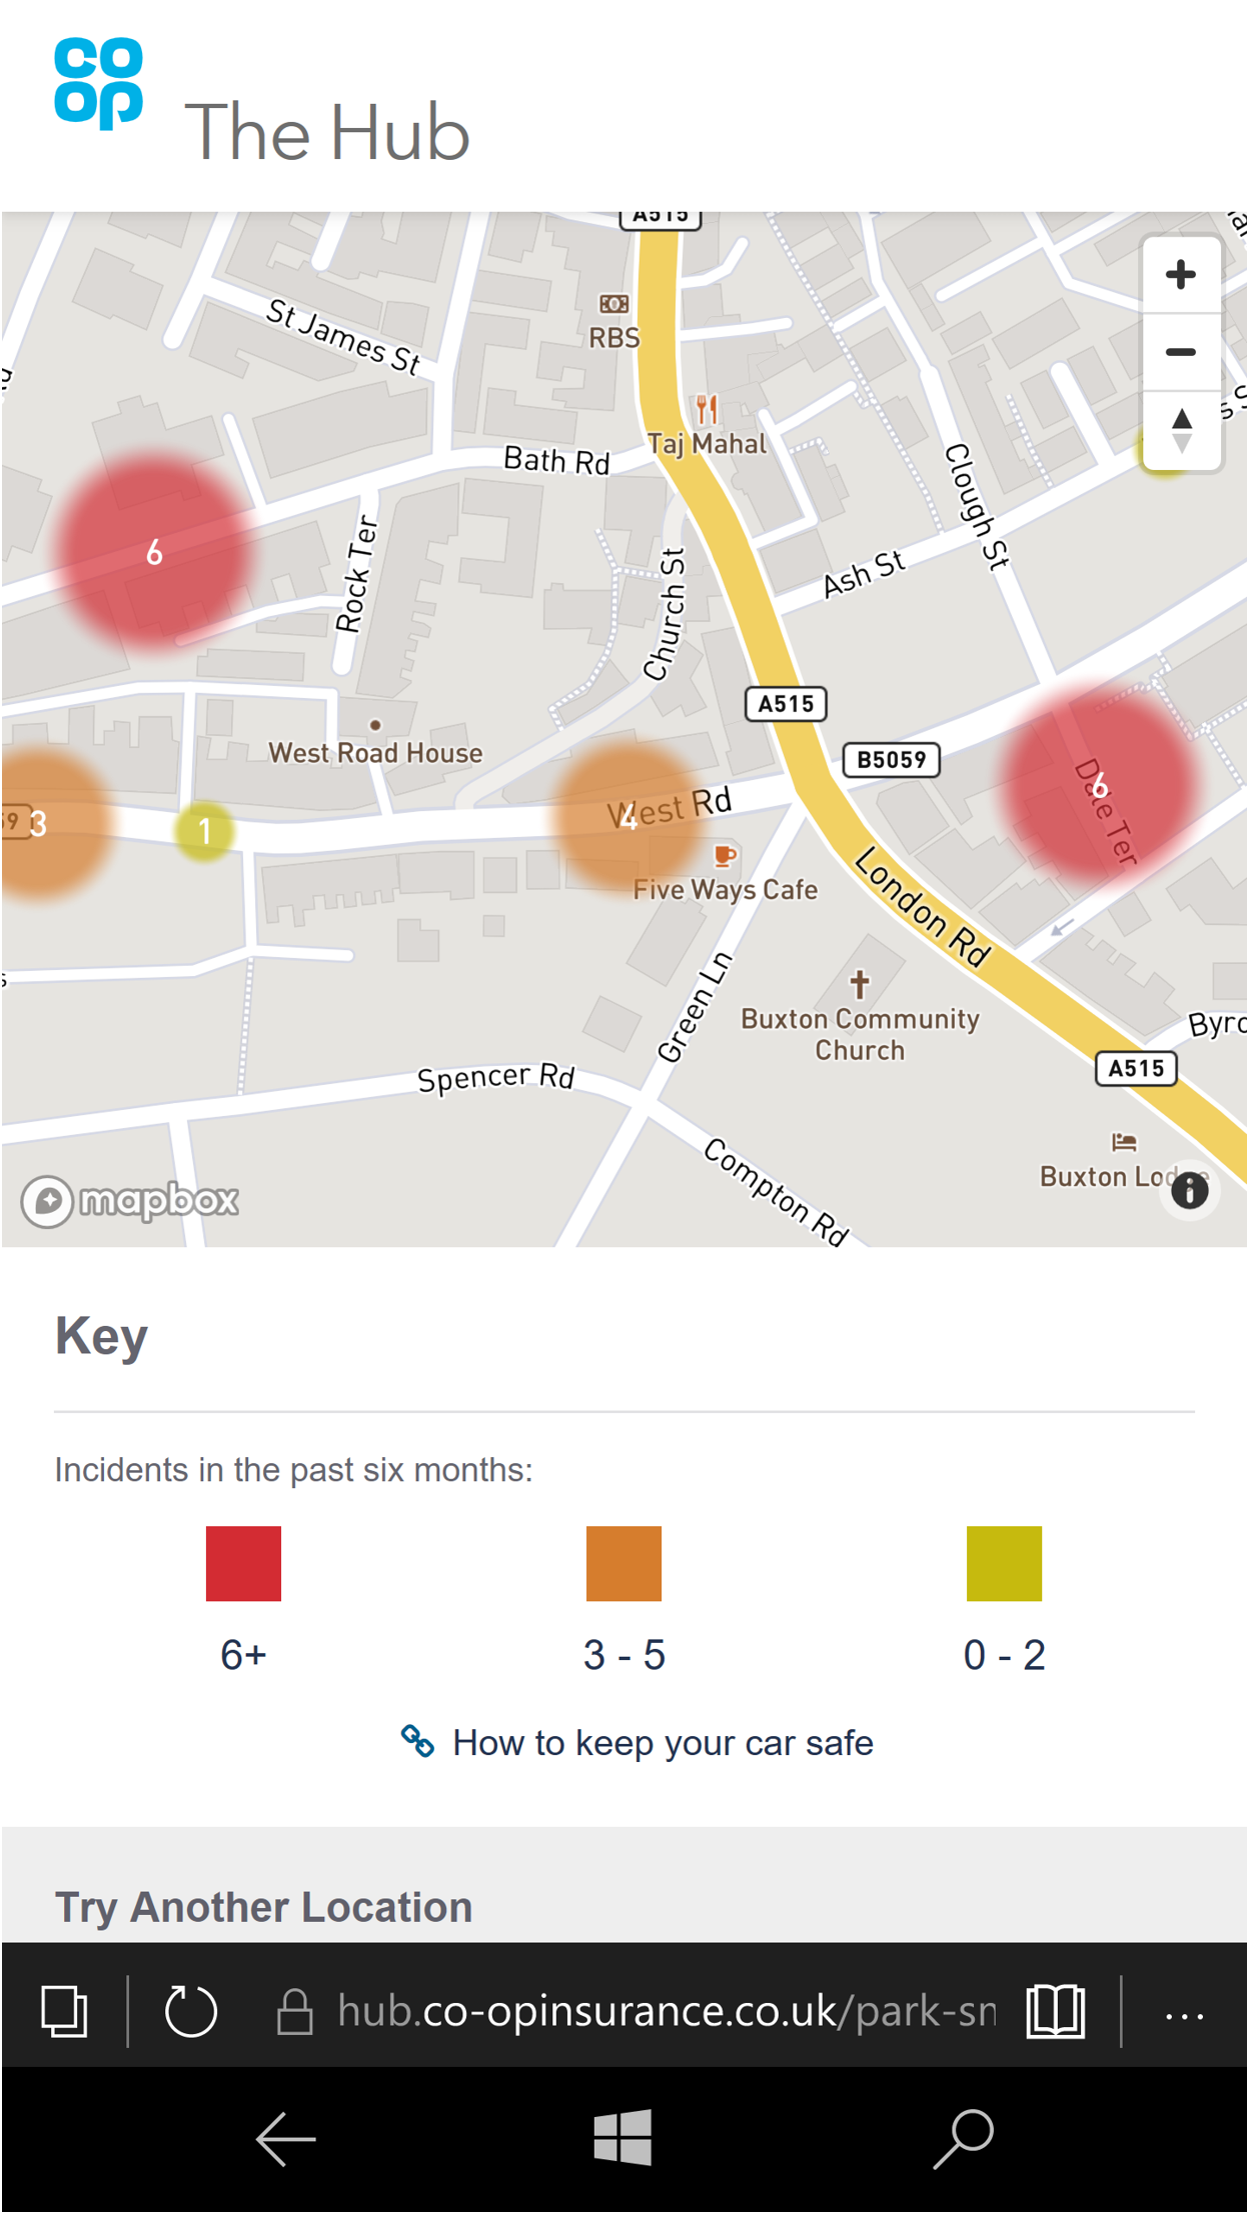Click the Co-op logo
Image resolution: width=1247 pixels, height=2214 pixels.
[98, 83]
